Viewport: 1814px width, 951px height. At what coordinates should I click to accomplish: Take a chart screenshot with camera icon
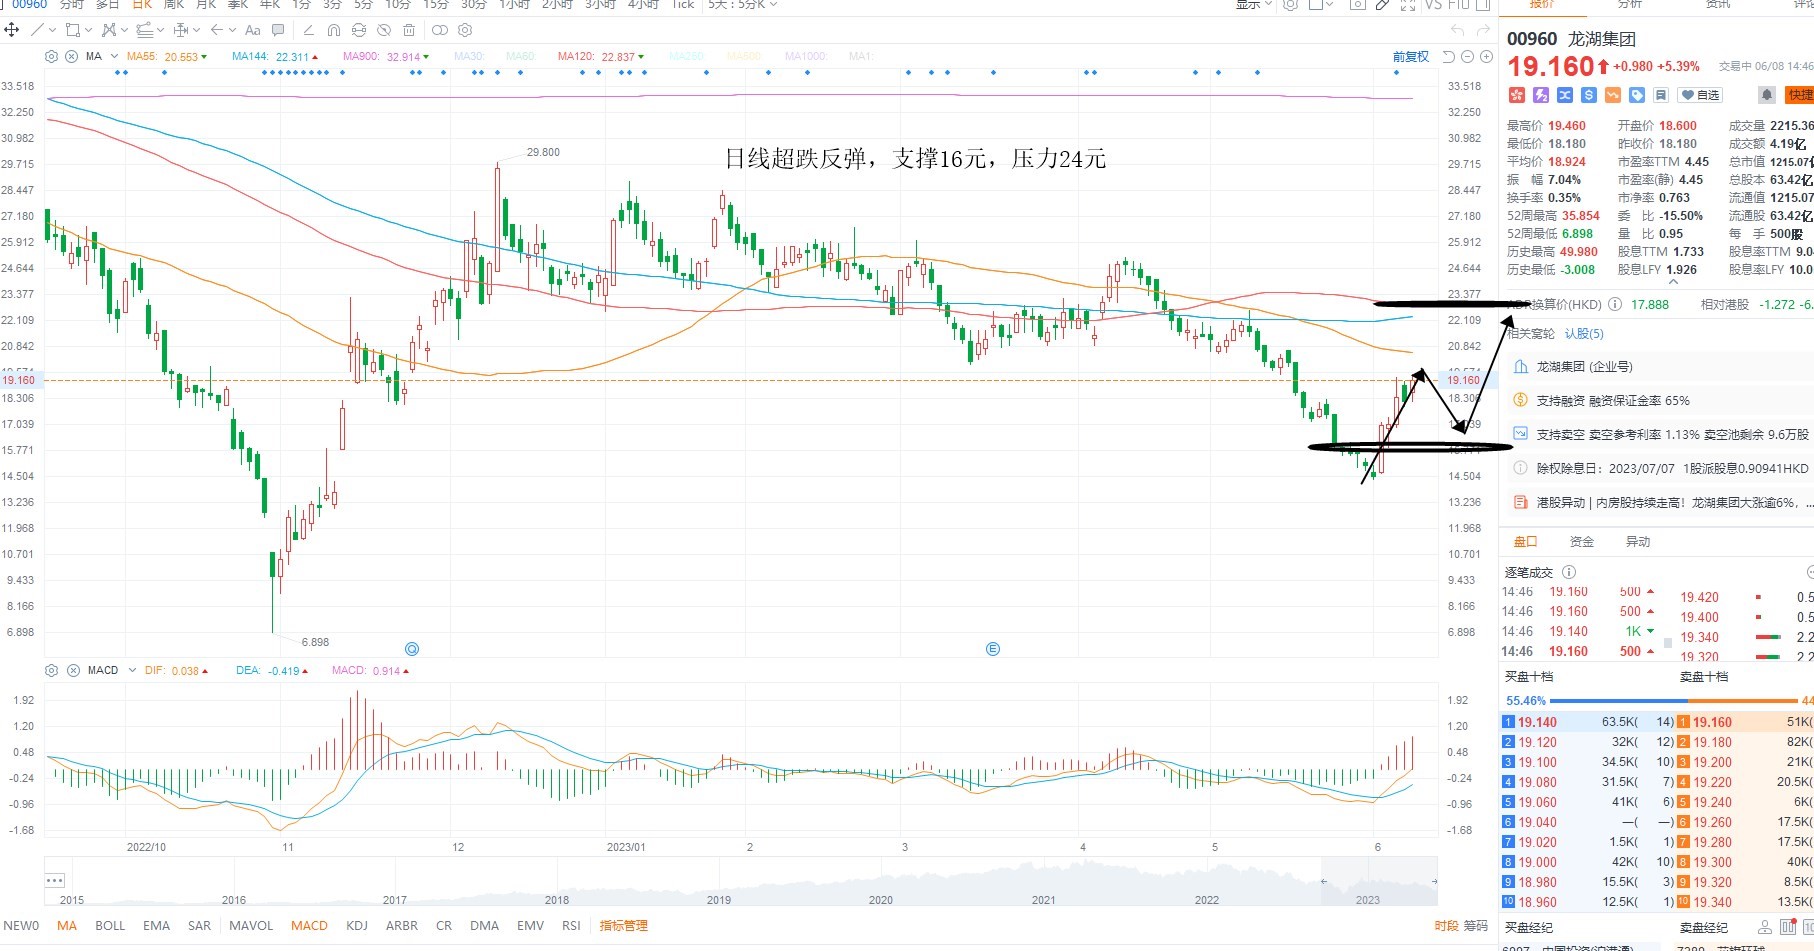pyautogui.click(x=1357, y=5)
